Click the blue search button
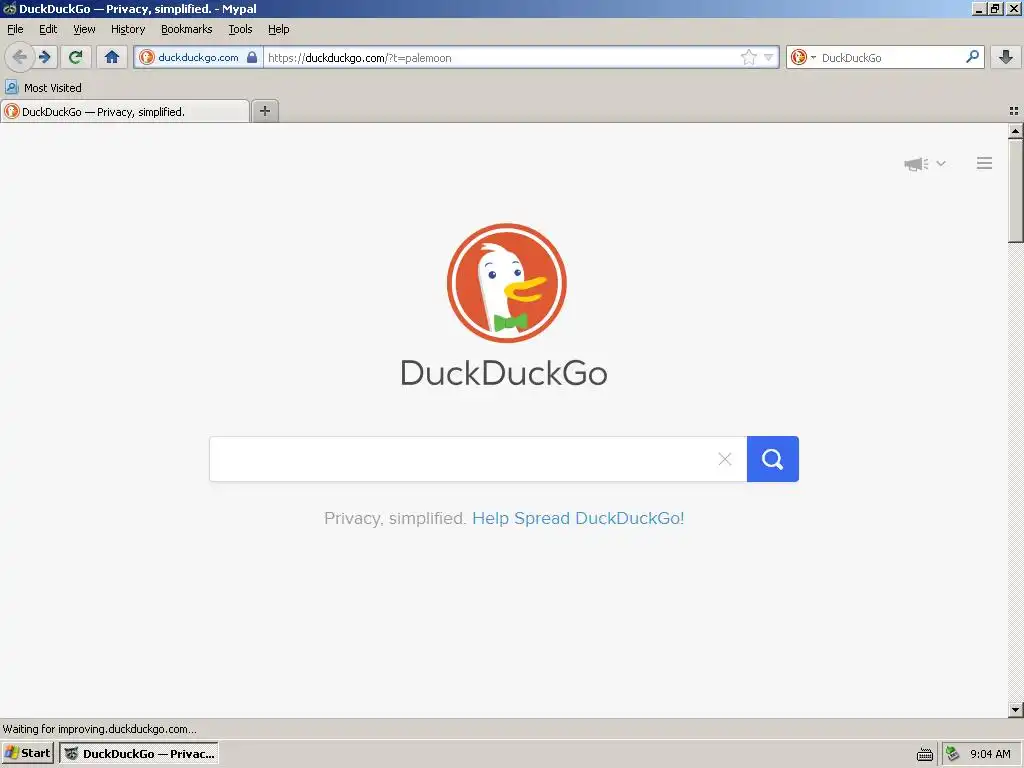The width and height of the screenshot is (1024, 768). coord(773,459)
